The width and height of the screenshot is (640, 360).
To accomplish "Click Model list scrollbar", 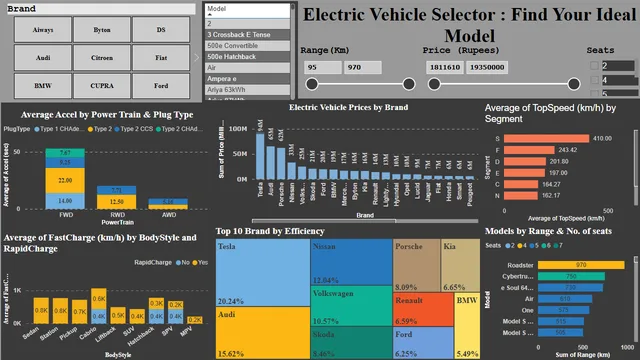I will pos(293,51).
